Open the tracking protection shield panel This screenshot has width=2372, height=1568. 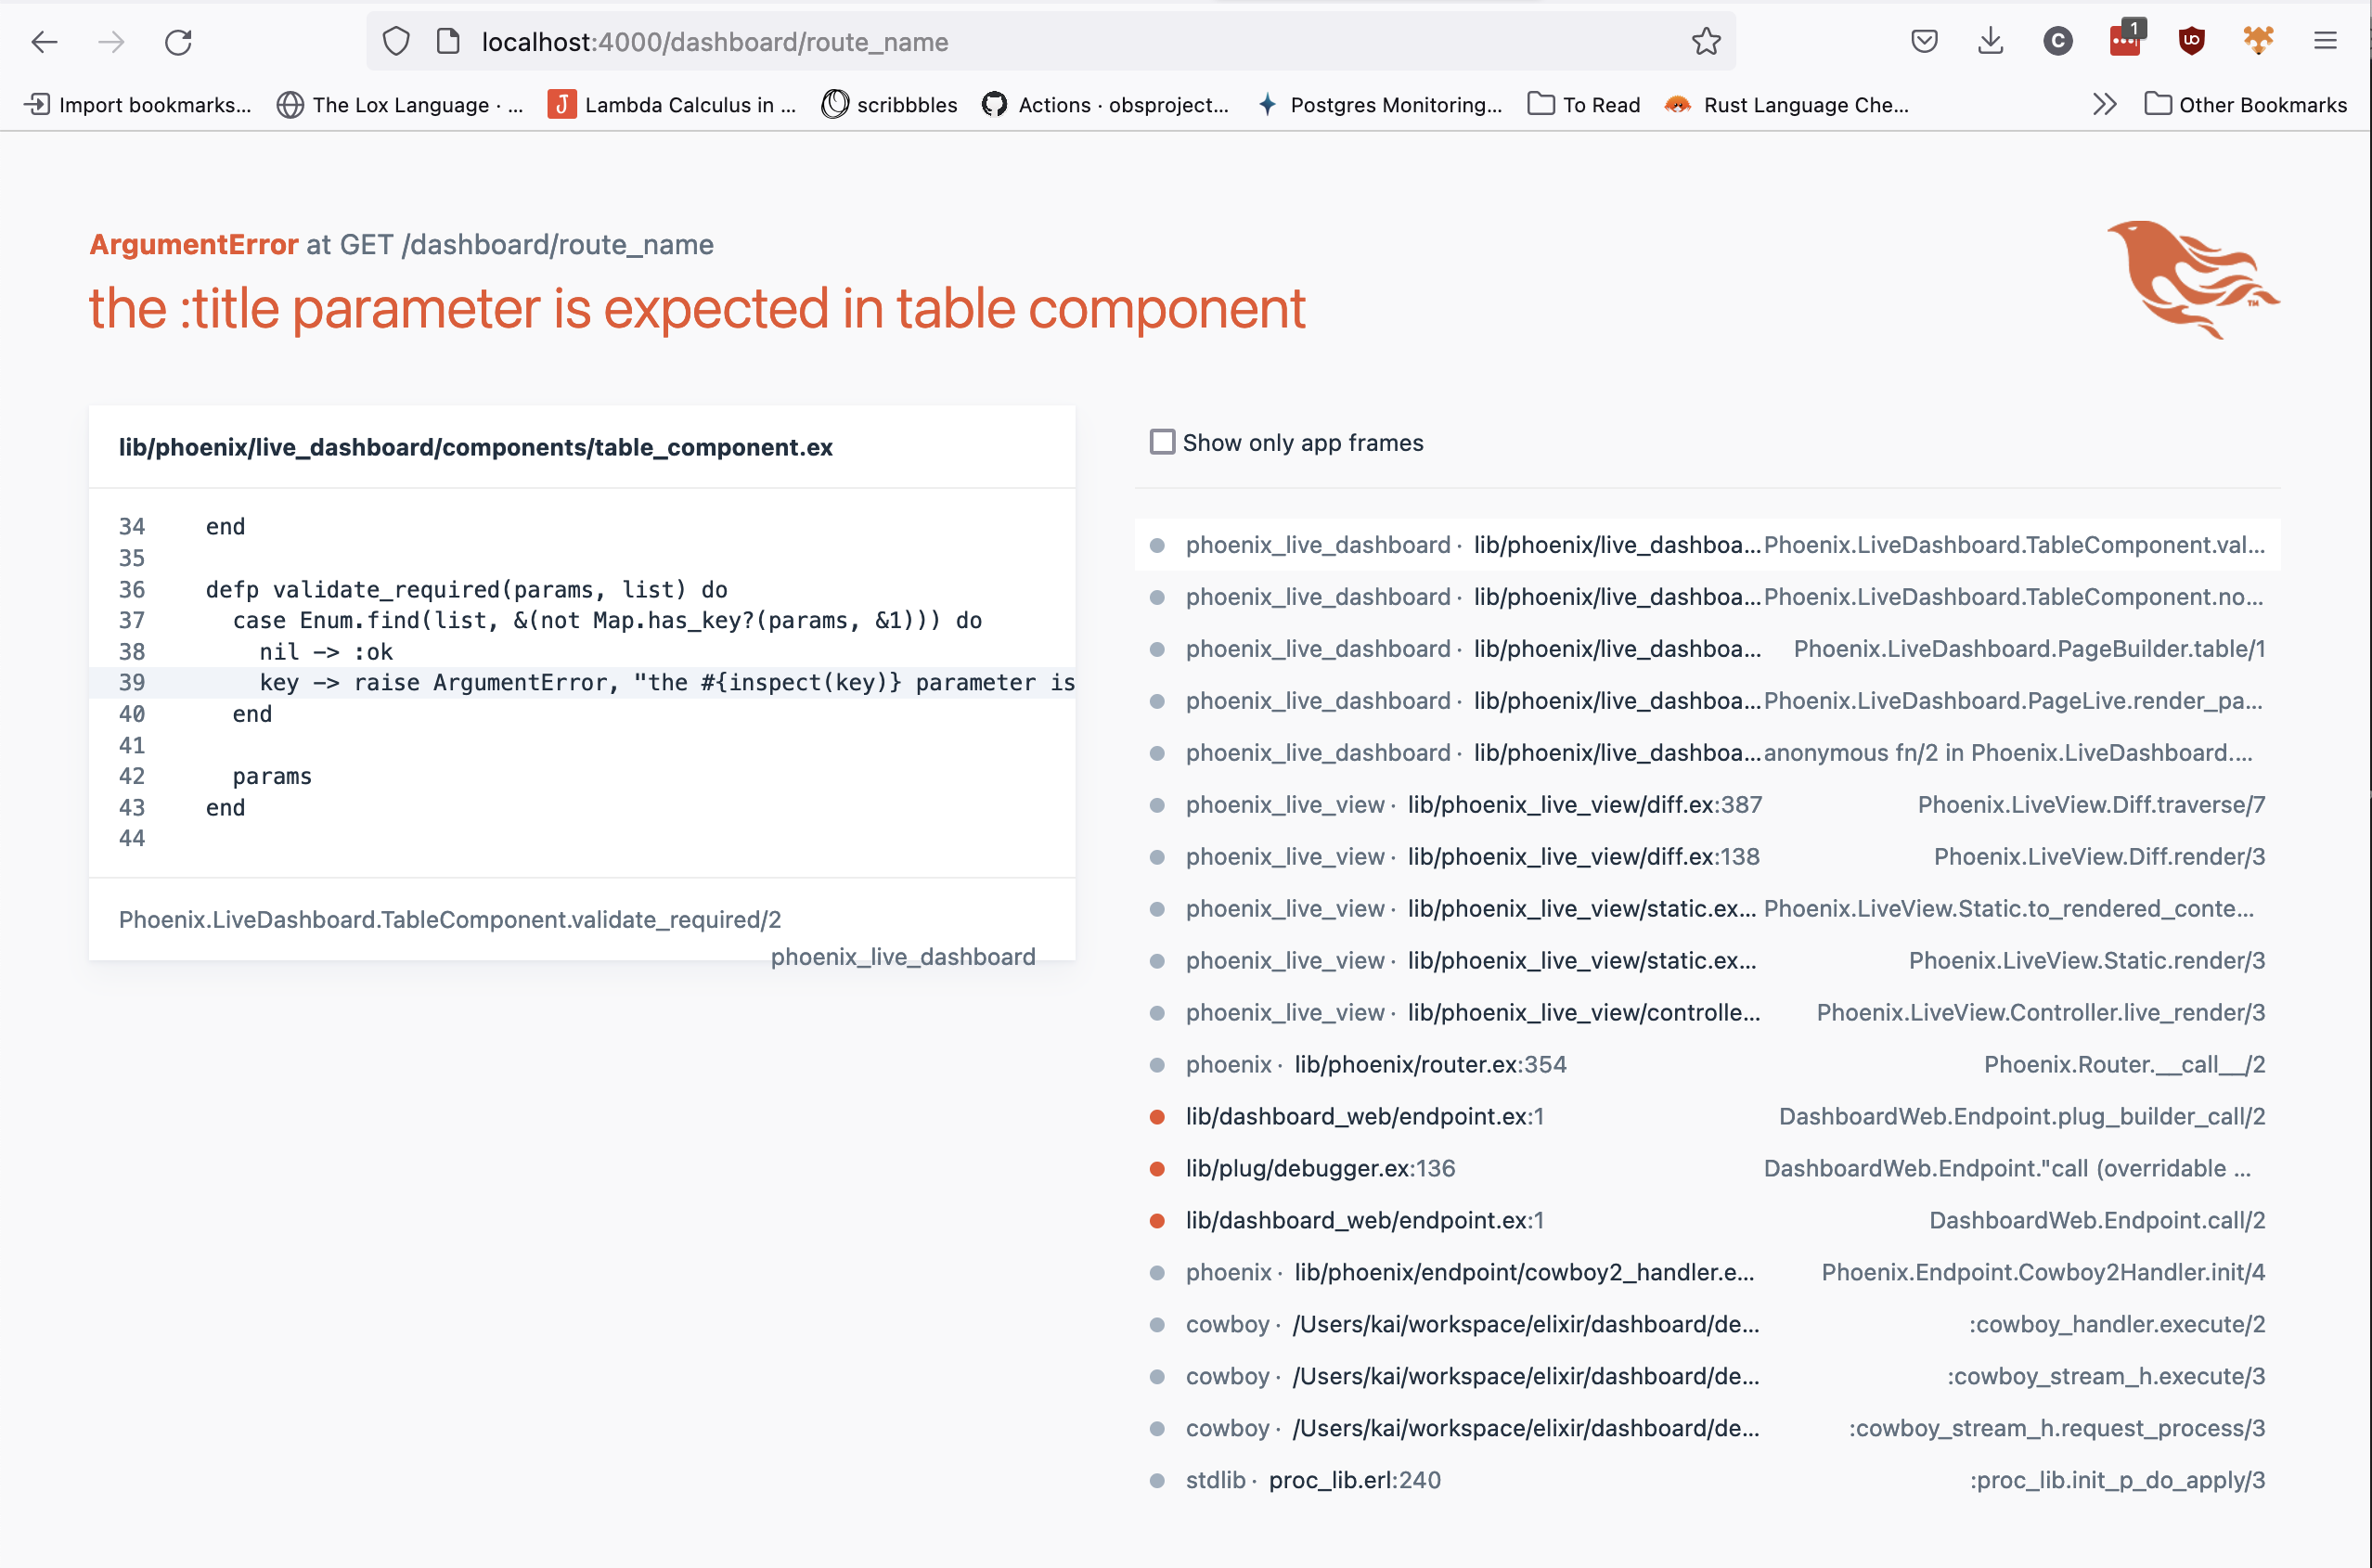(397, 41)
